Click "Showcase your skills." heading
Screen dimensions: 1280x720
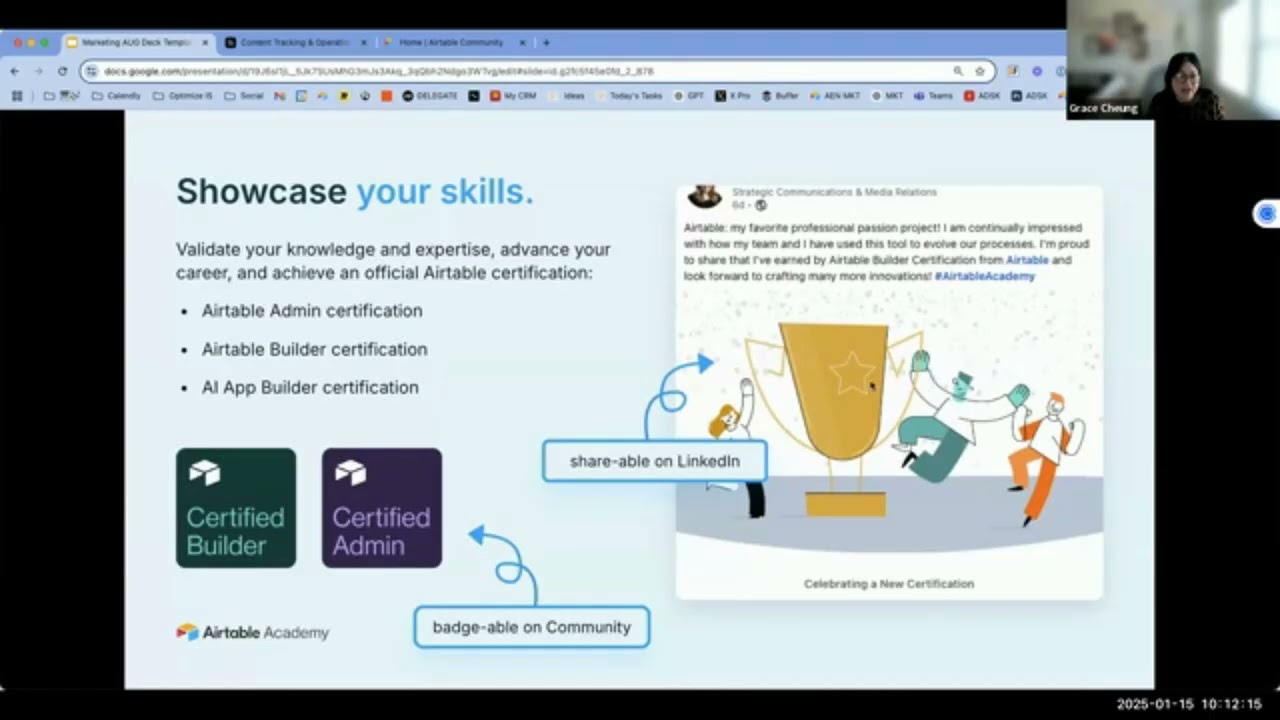[x=355, y=191]
